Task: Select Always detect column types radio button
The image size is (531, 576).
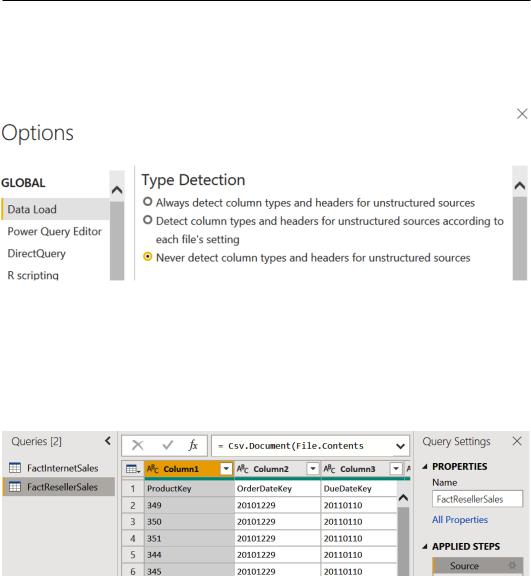Action: coord(148,202)
